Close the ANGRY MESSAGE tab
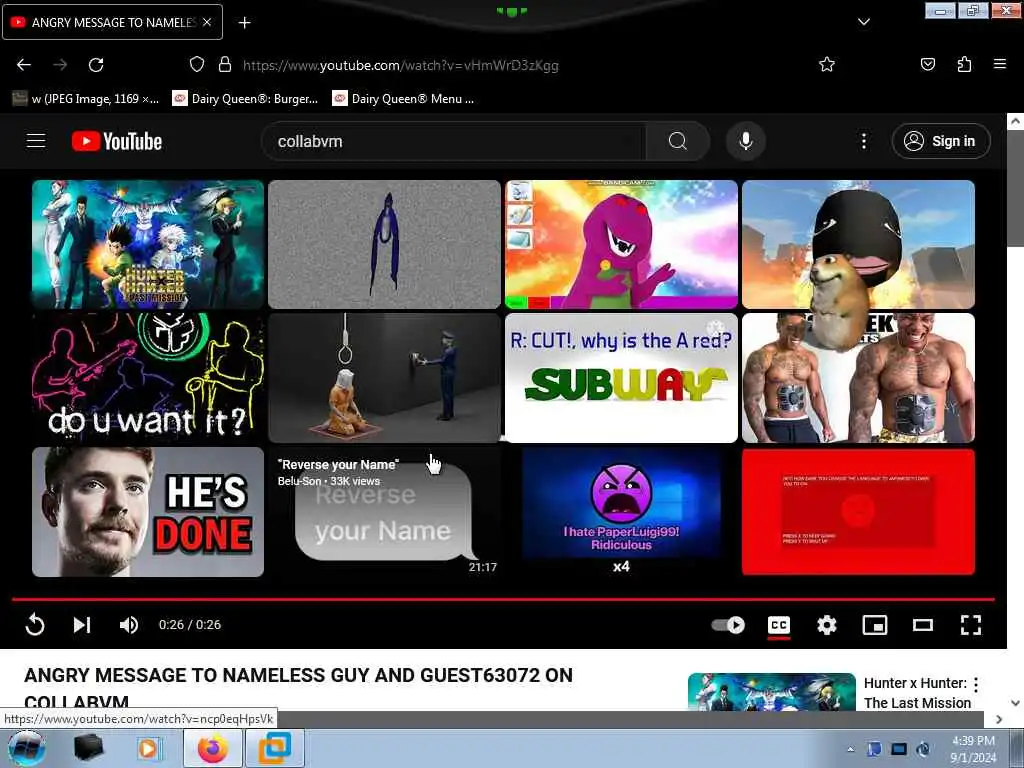The image size is (1024, 768). [x=207, y=22]
